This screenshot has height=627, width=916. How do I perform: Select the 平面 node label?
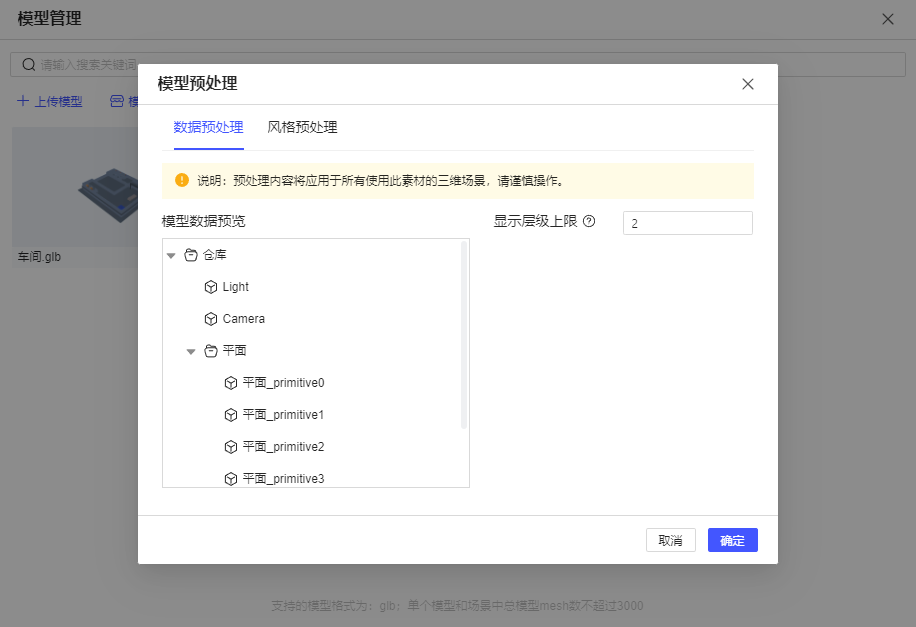234,351
